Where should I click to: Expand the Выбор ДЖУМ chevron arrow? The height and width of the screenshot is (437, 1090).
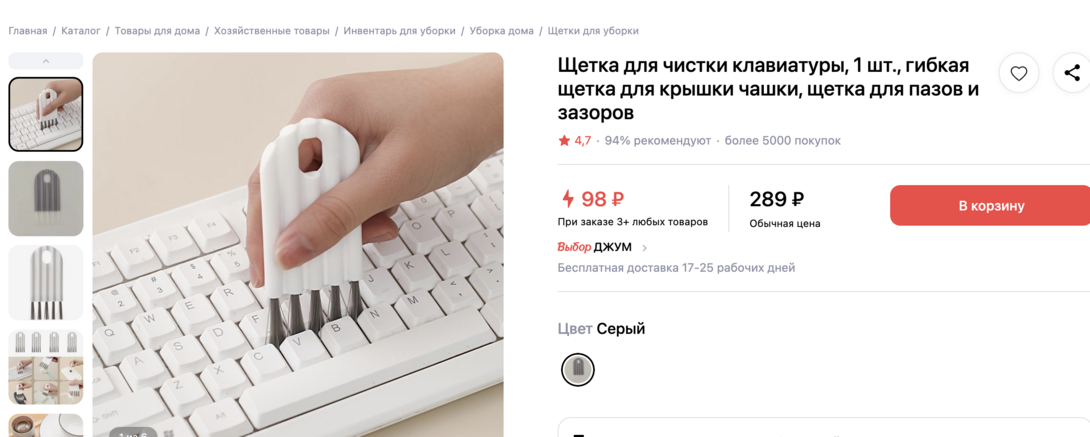pos(644,247)
